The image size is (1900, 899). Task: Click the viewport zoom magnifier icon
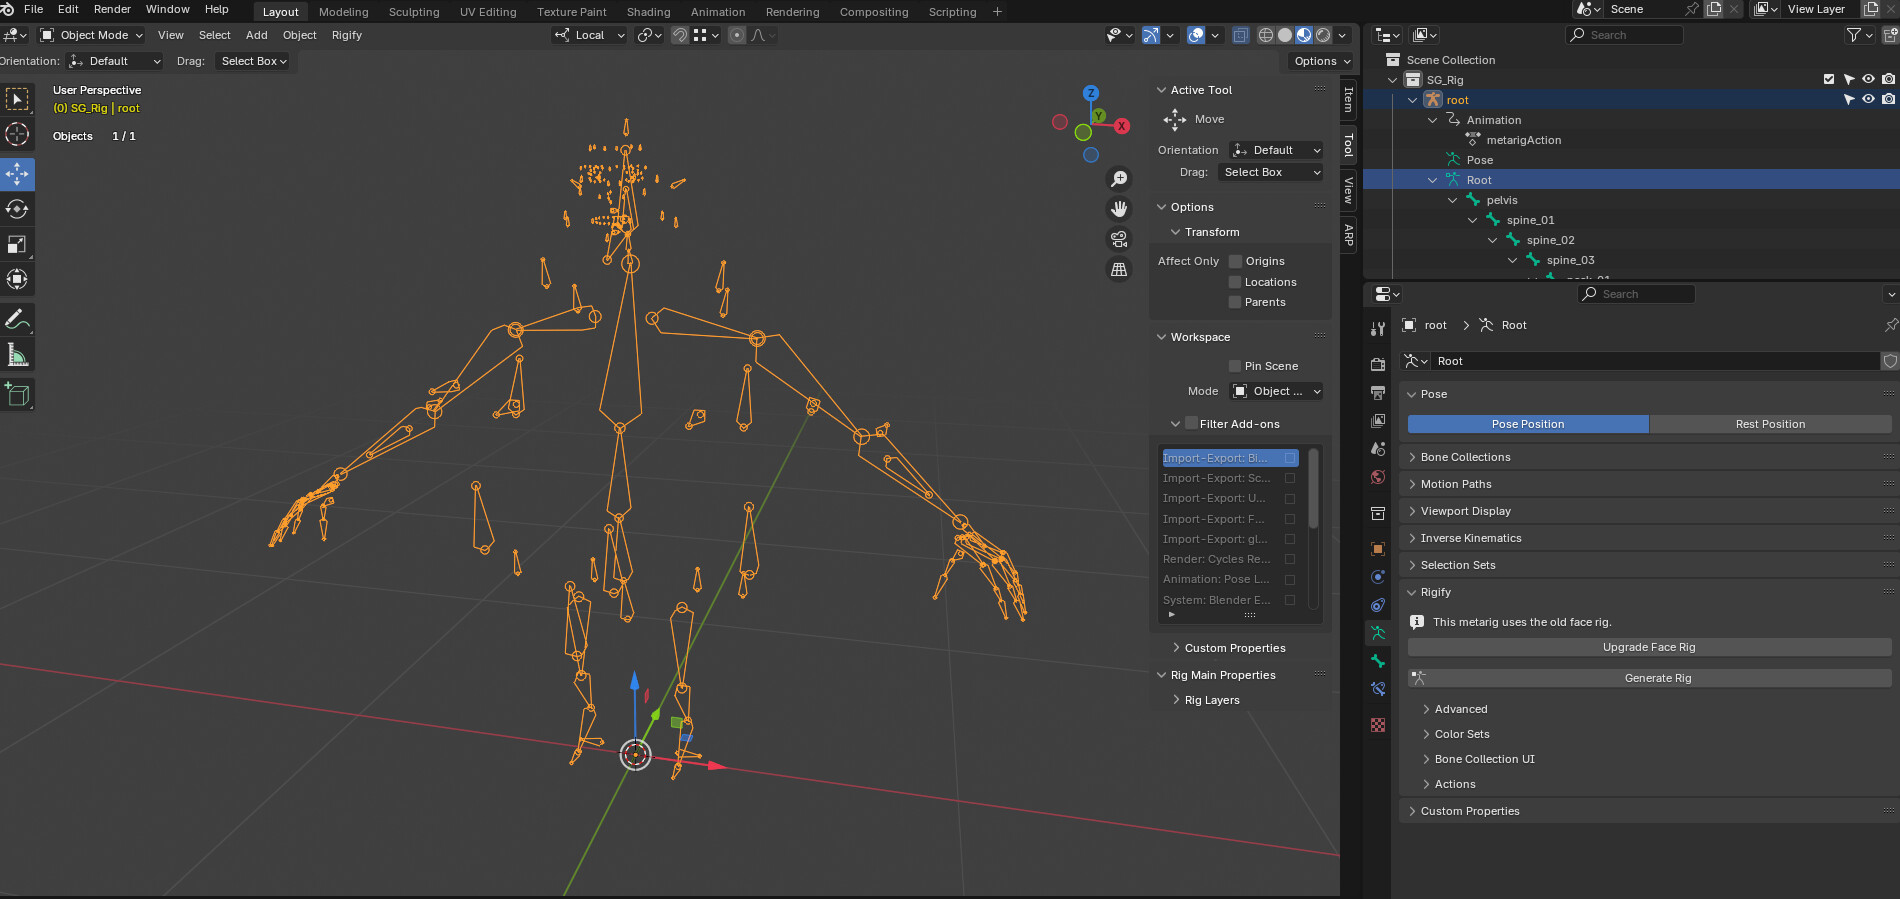click(1119, 179)
